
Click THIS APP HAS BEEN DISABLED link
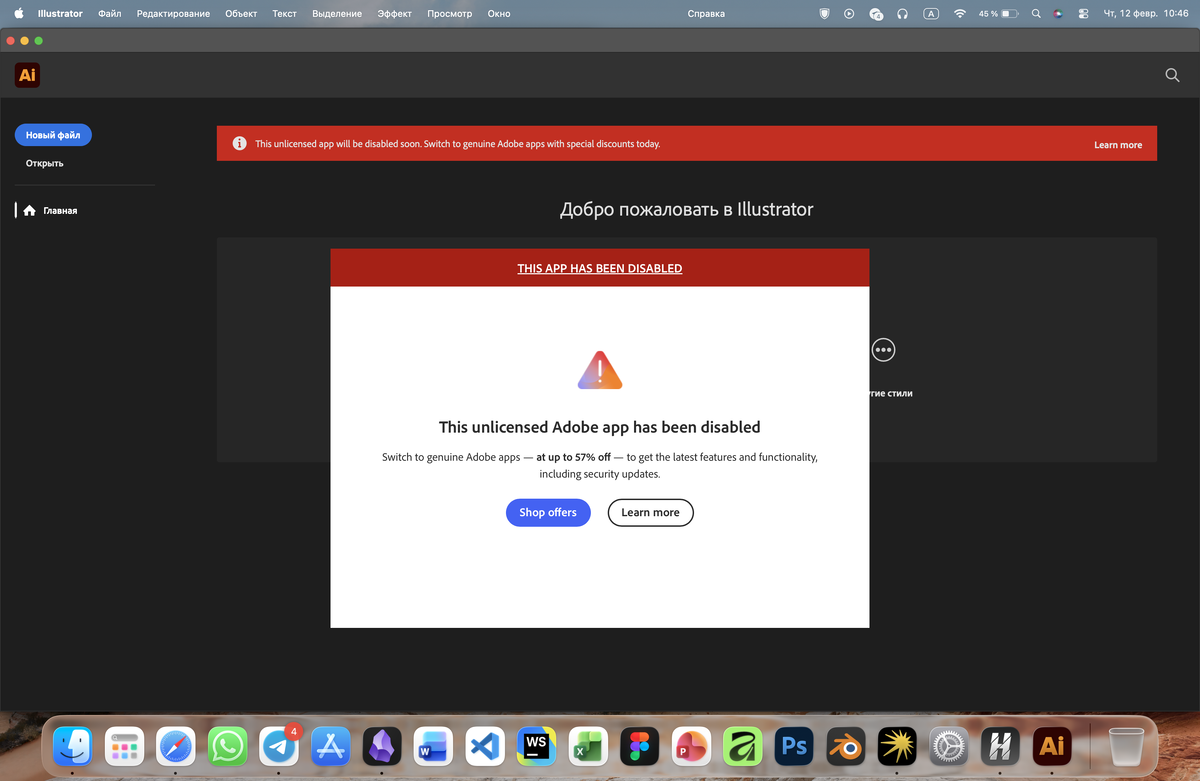[x=600, y=268]
